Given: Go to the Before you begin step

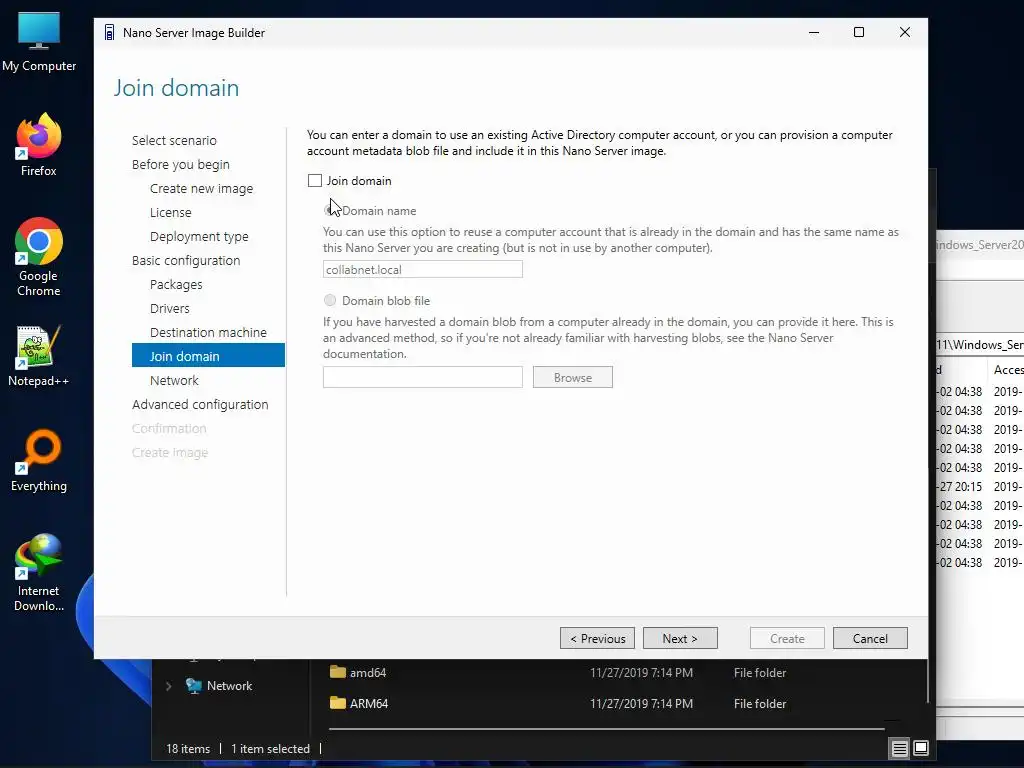Looking at the screenshot, I should point(180,165).
